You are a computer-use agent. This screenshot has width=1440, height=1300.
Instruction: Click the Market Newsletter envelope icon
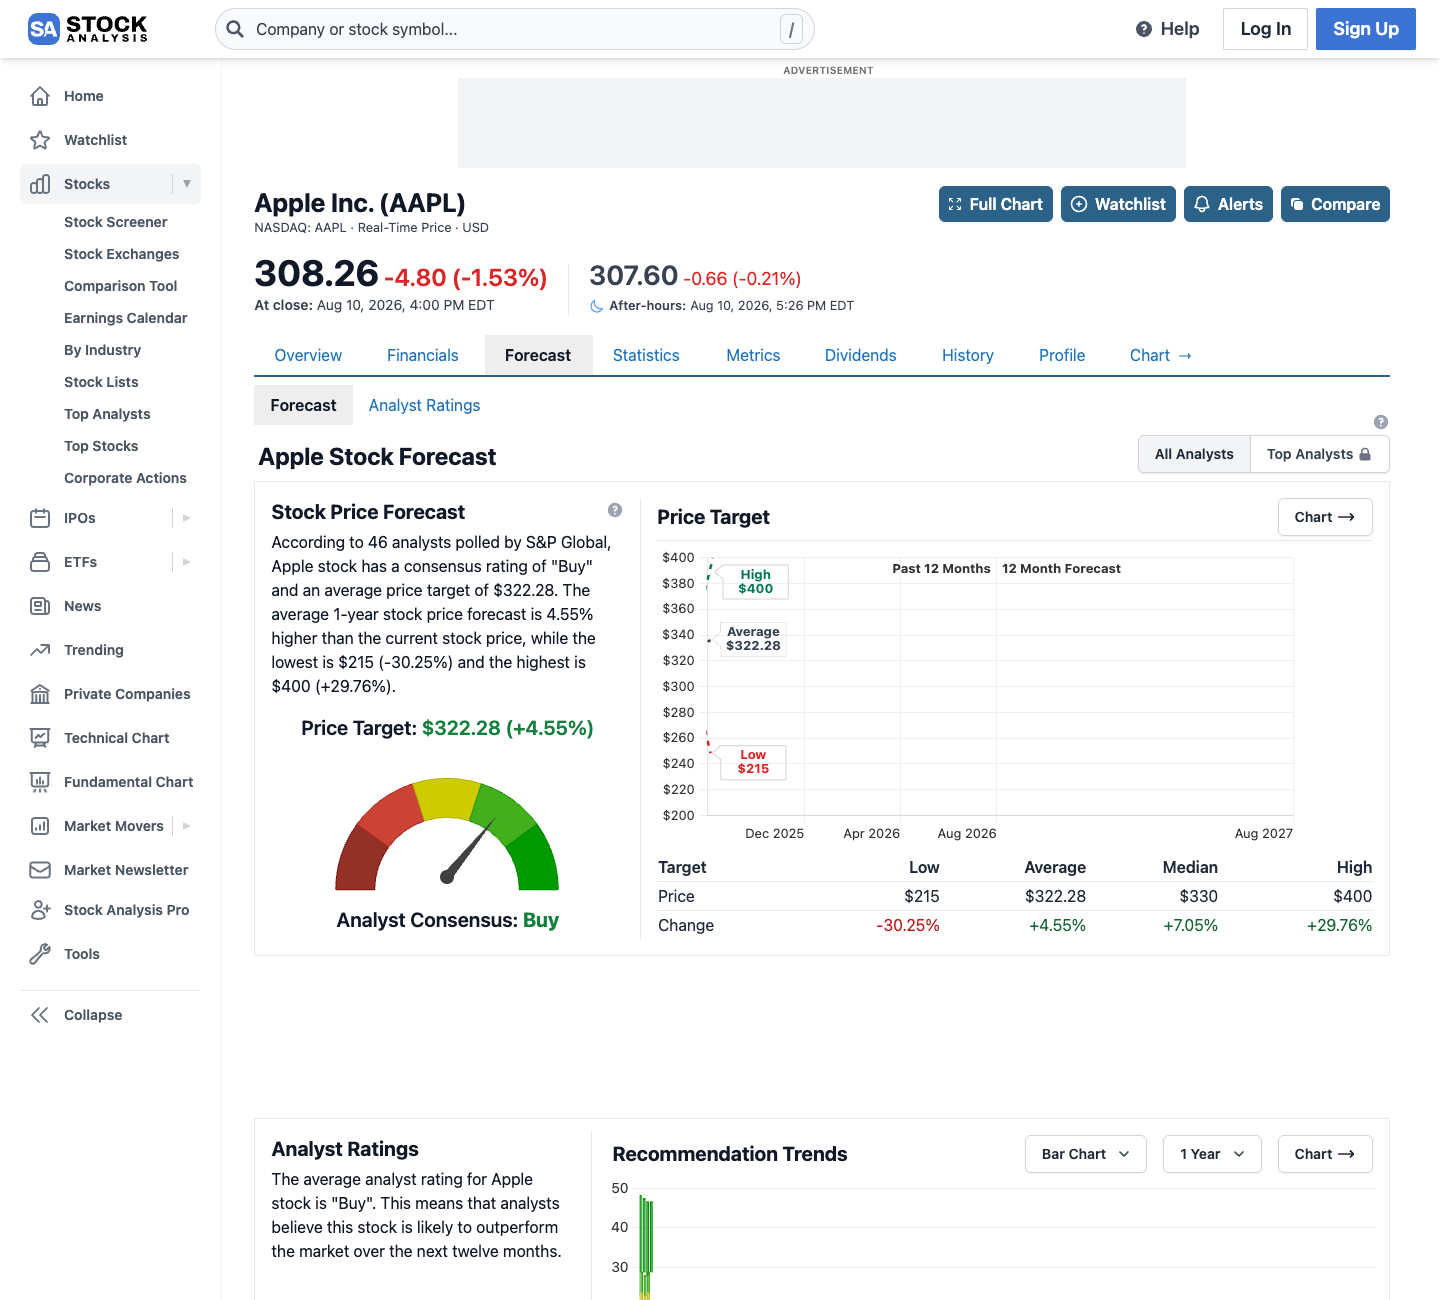pos(40,870)
